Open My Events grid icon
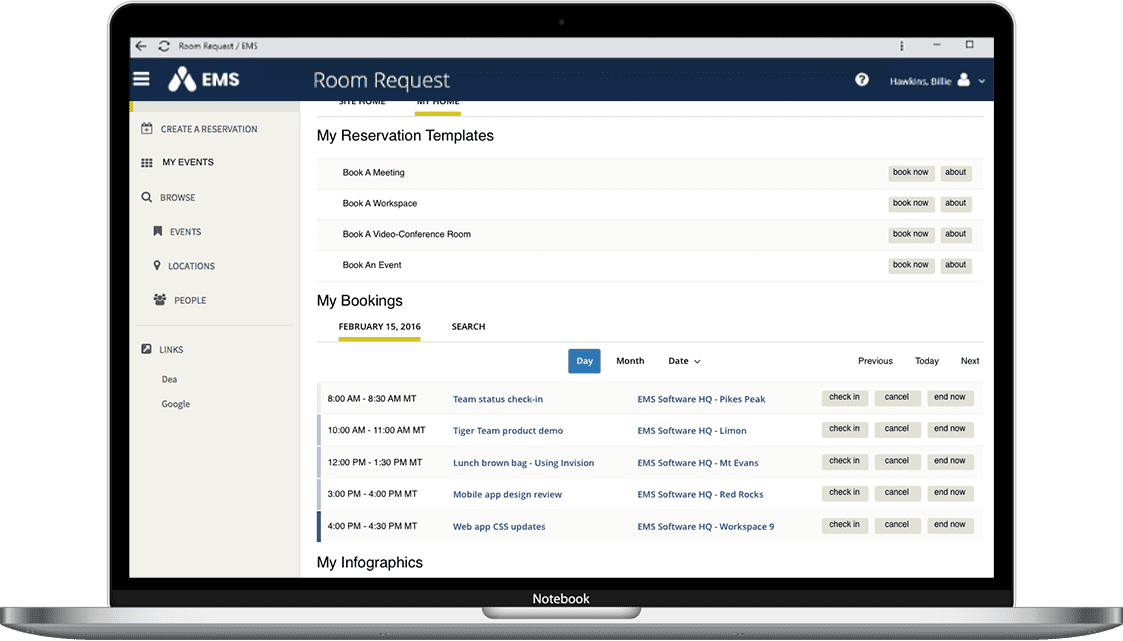 coord(147,163)
